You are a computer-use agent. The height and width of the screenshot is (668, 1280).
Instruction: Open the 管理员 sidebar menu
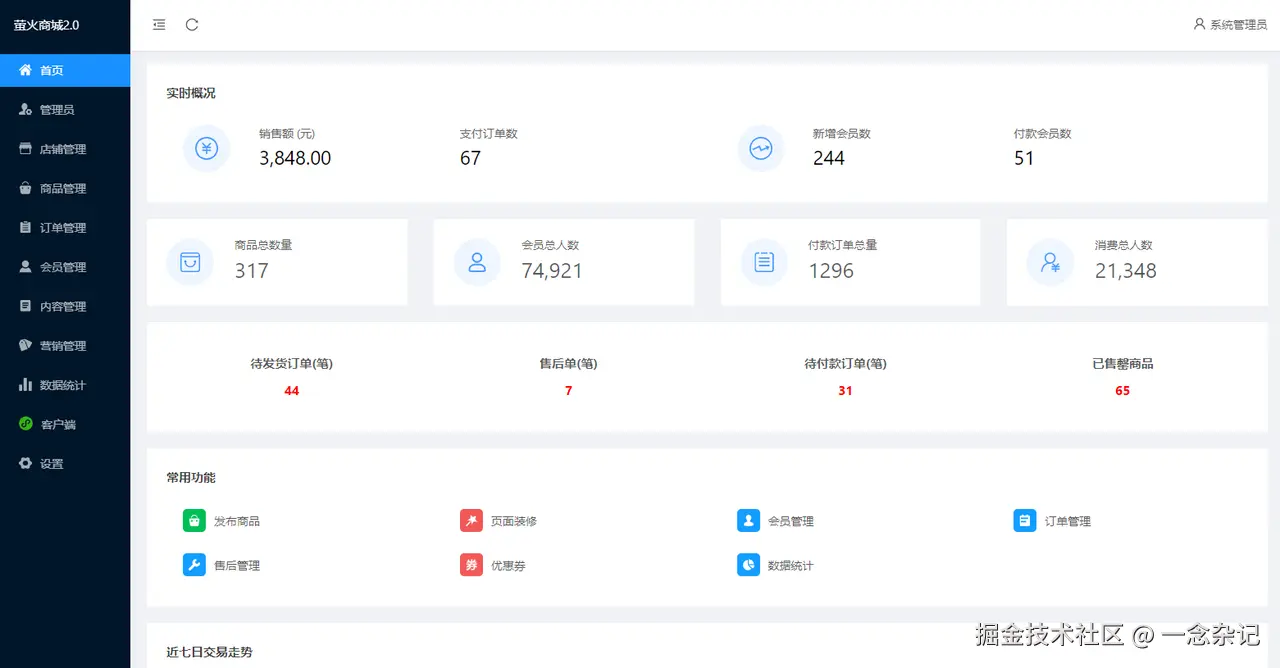point(65,109)
